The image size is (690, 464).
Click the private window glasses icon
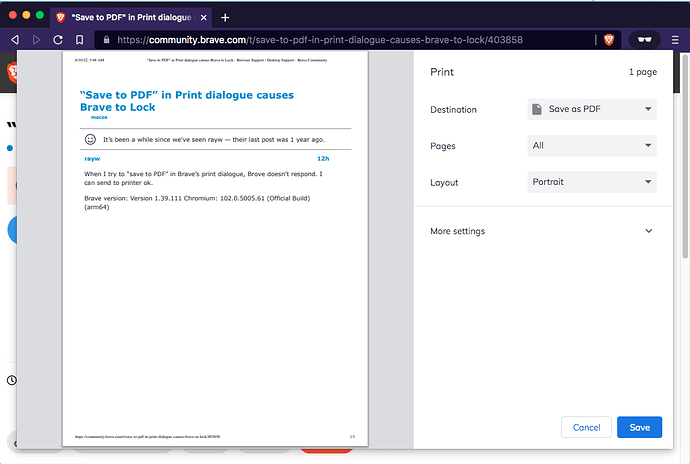tap(645, 40)
